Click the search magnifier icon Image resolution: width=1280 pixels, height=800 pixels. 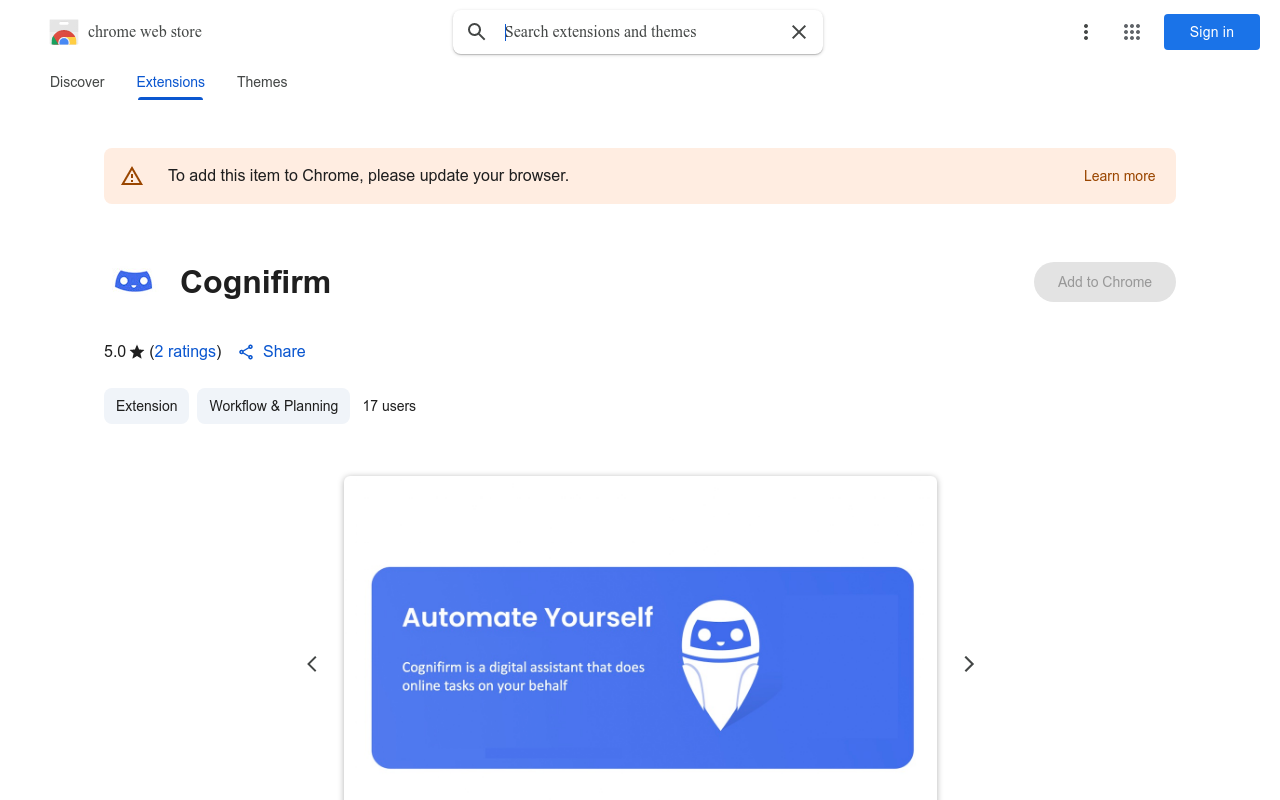coord(477,32)
